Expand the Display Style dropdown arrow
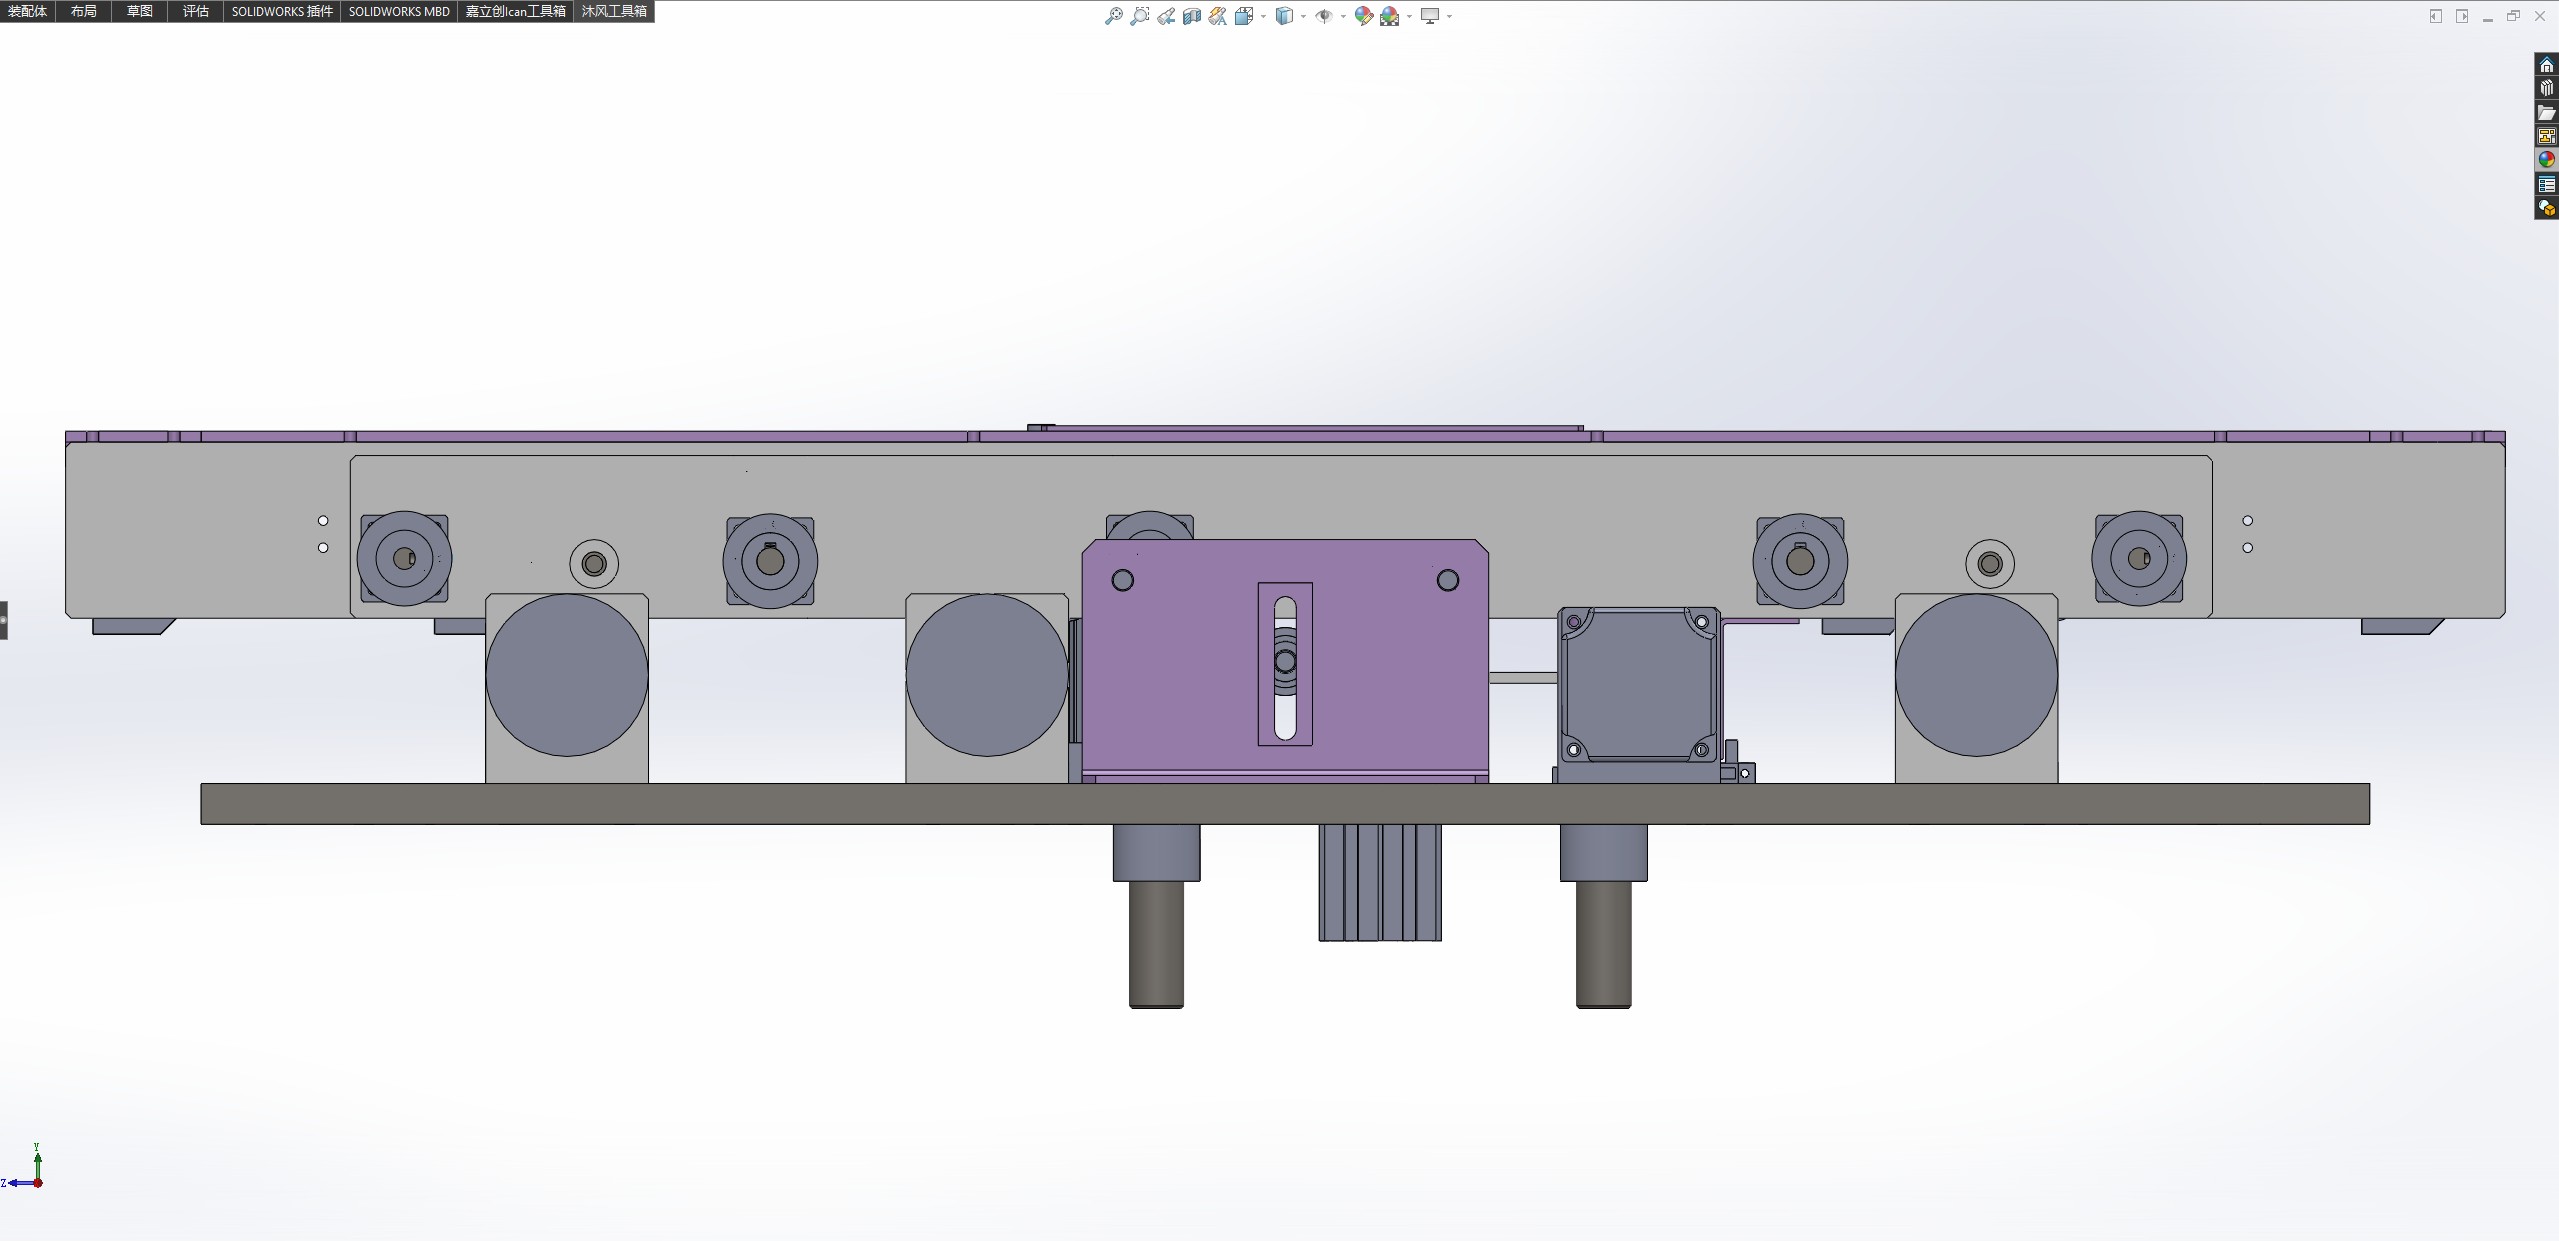Viewport: 2559px width, 1241px height. tap(1303, 16)
